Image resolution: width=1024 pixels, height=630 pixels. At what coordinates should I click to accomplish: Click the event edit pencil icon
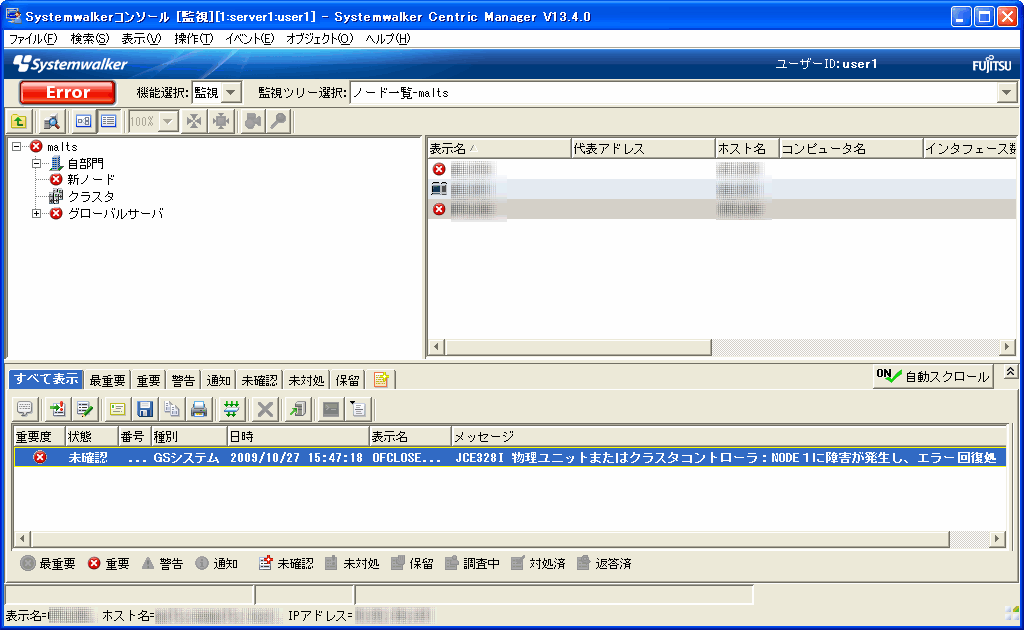84,409
